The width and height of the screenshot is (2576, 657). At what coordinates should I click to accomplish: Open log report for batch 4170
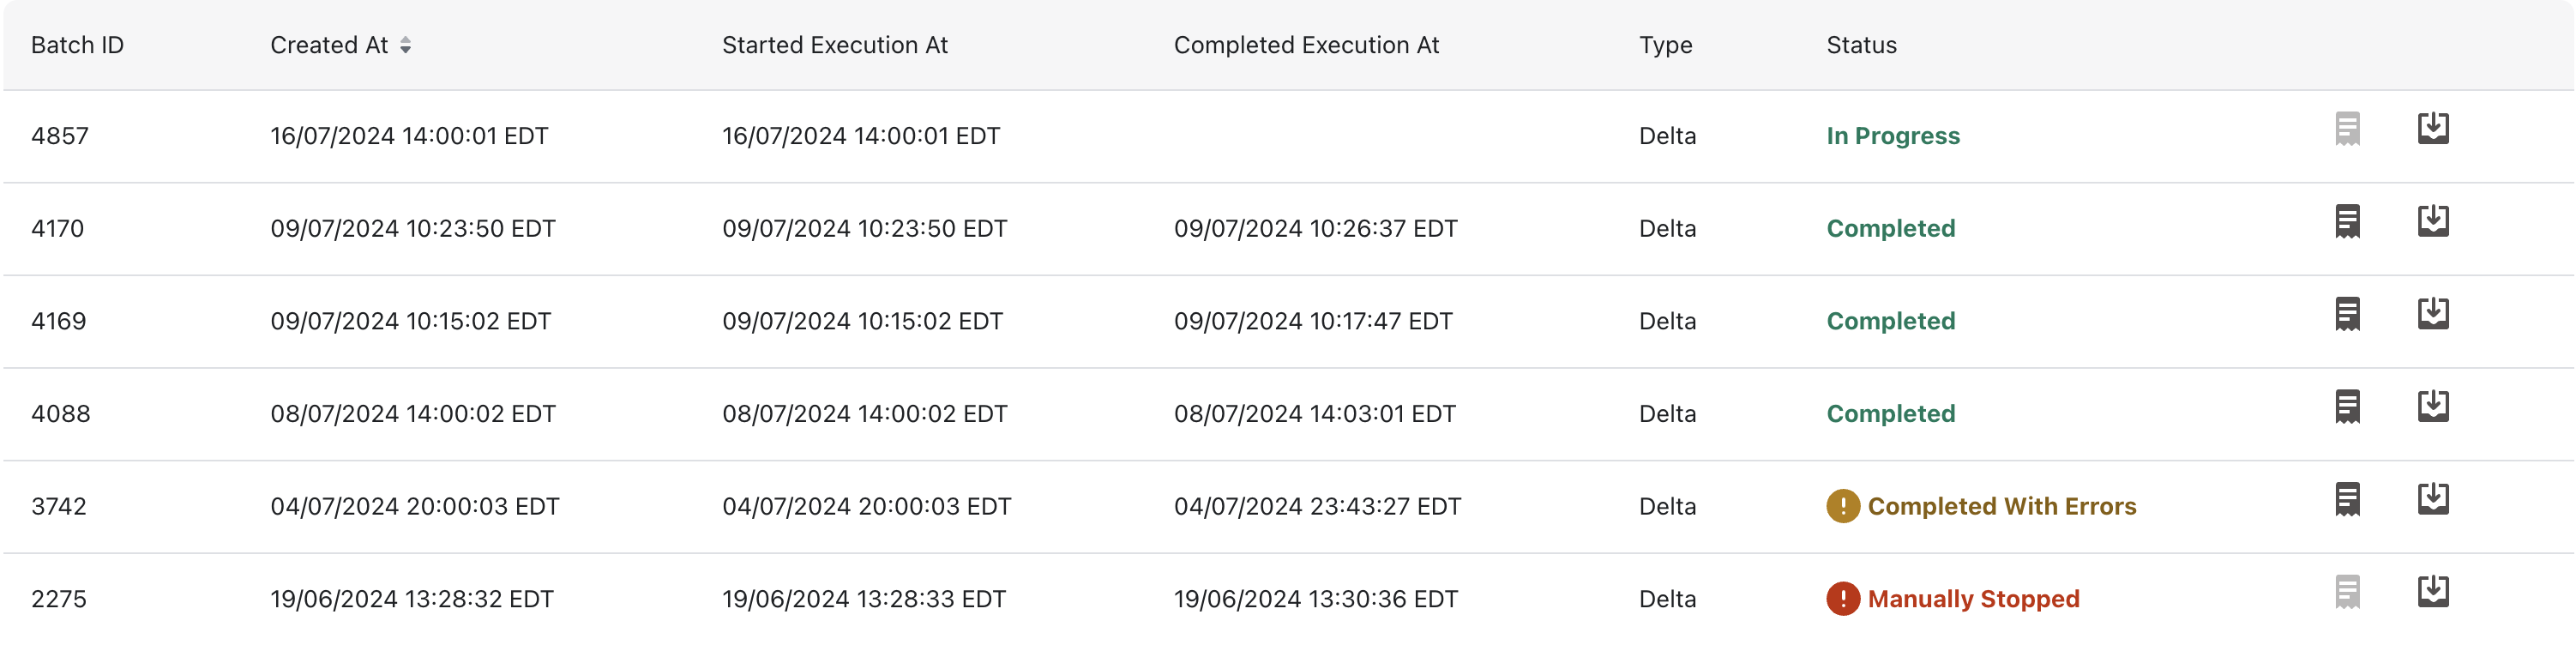pyautogui.click(x=2347, y=221)
